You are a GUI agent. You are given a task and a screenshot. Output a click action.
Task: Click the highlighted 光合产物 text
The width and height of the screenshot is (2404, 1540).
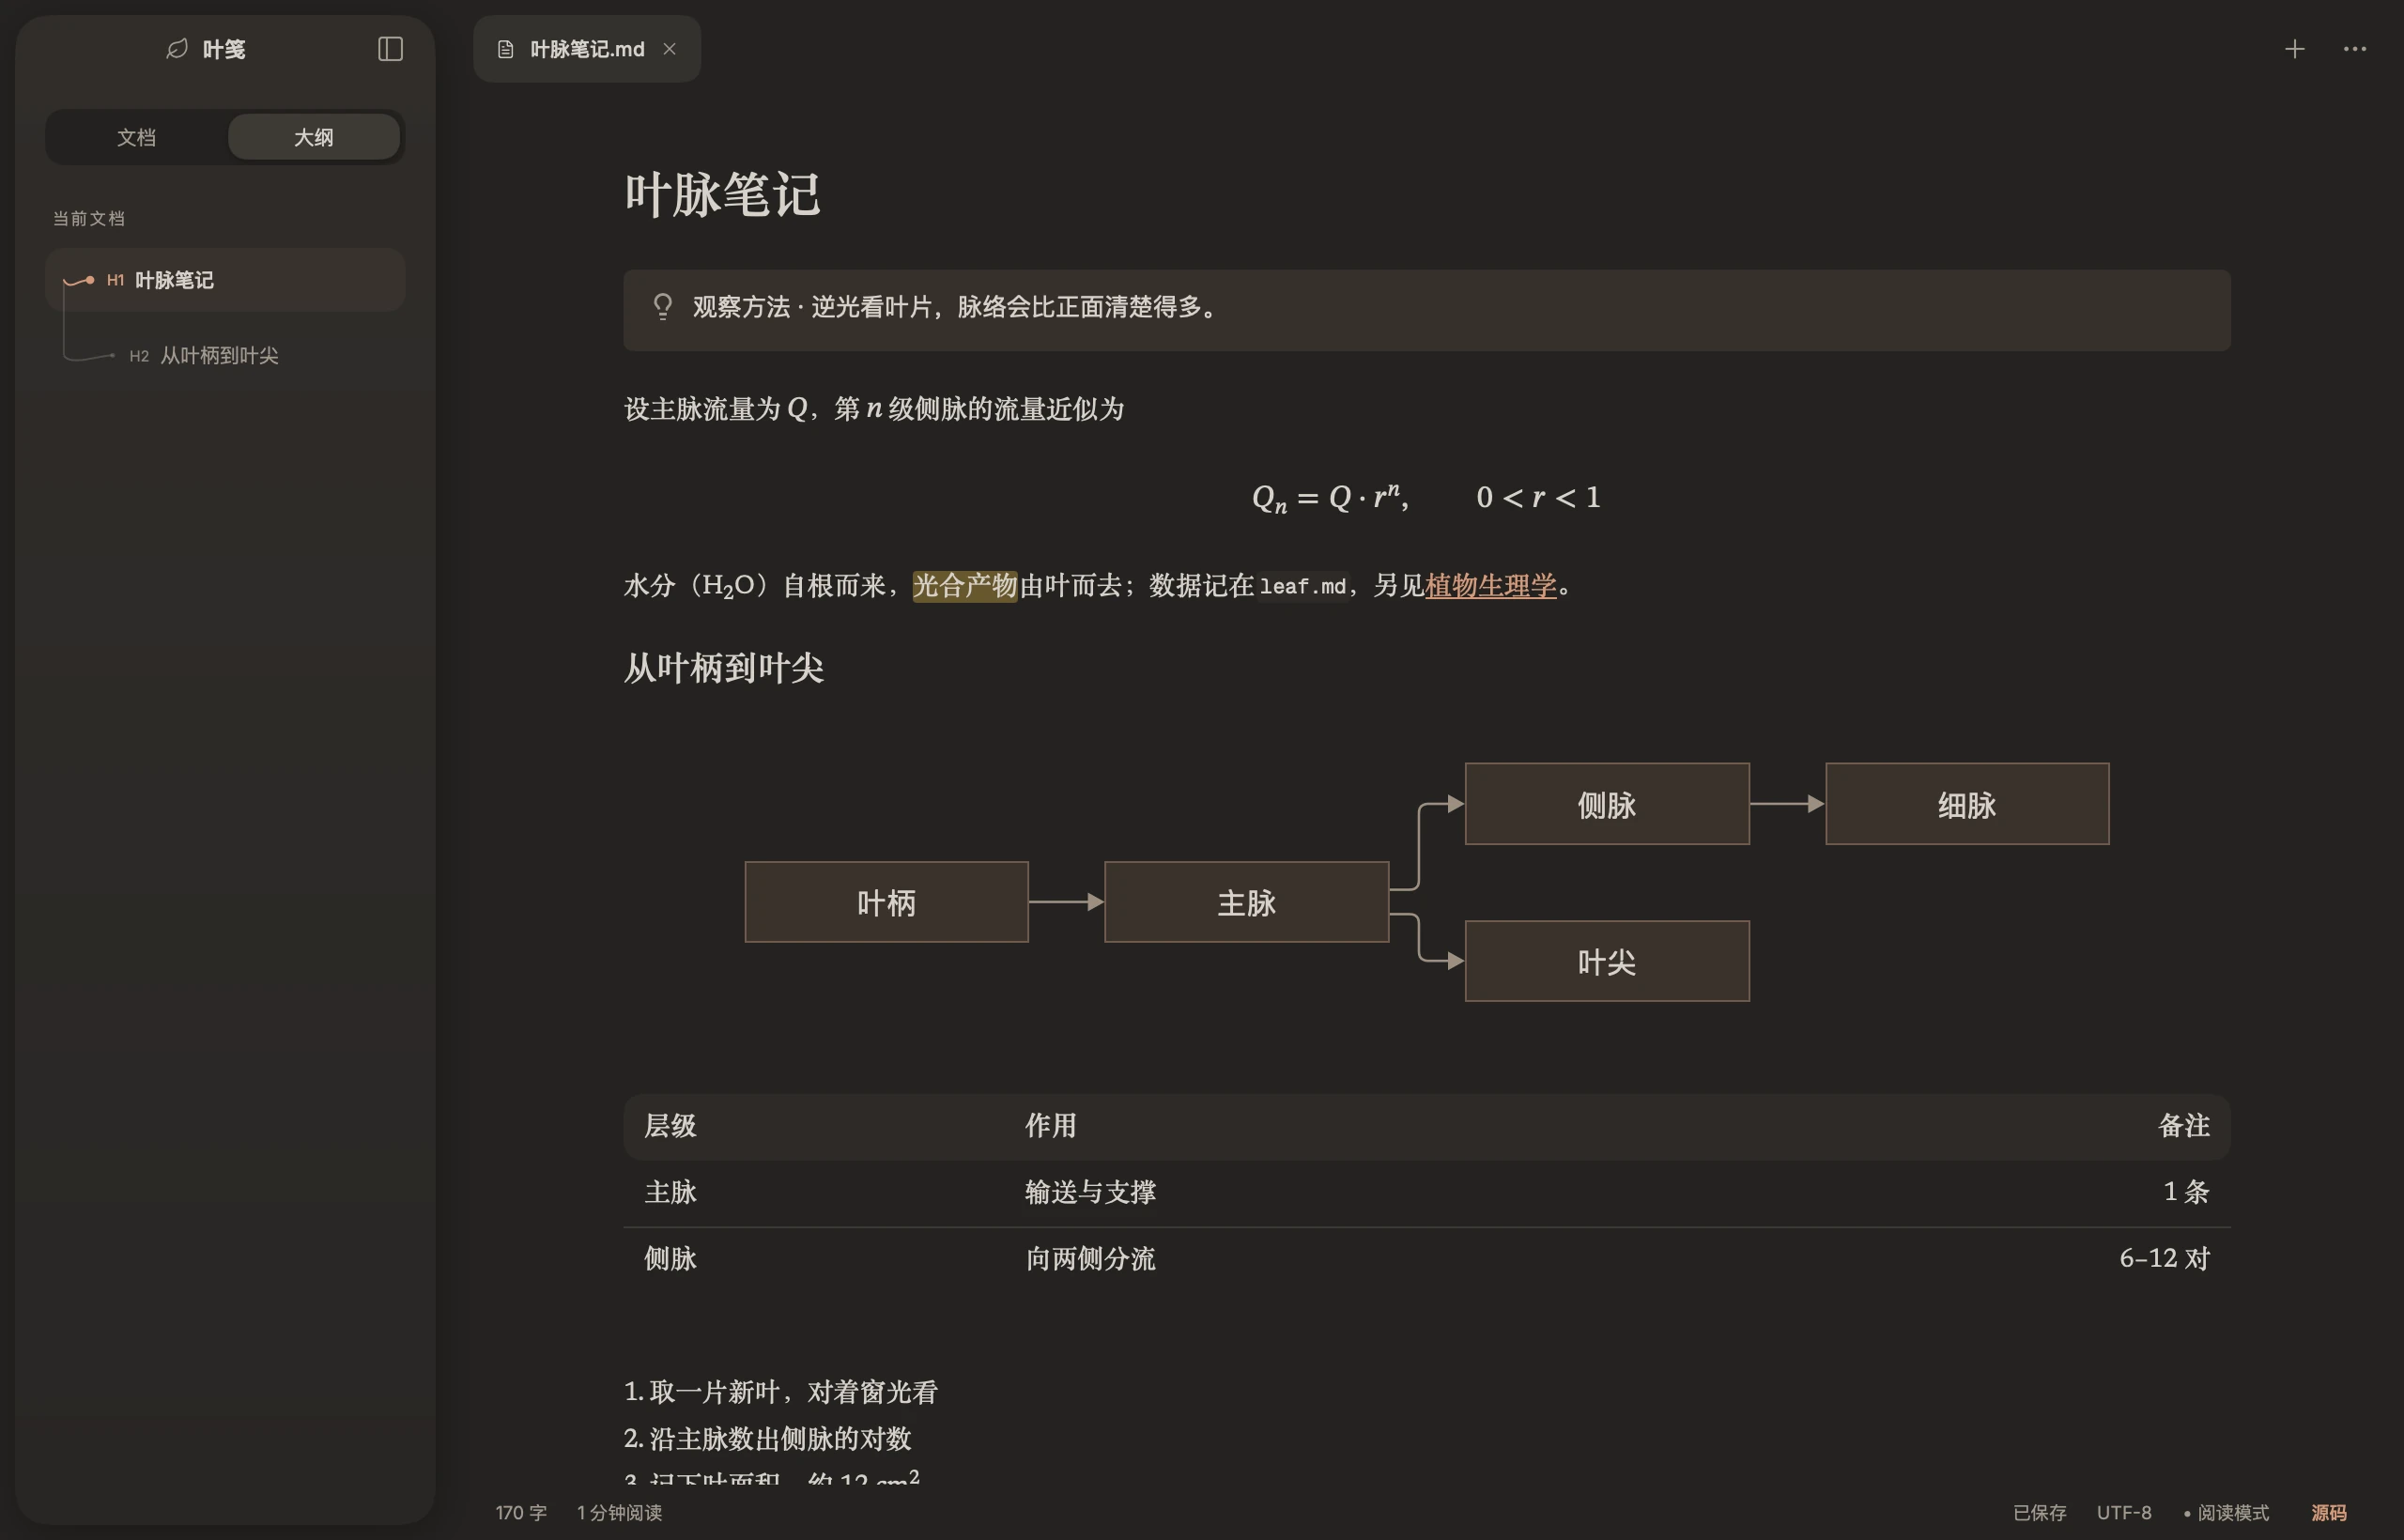pyautogui.click(x=965, y=586)
